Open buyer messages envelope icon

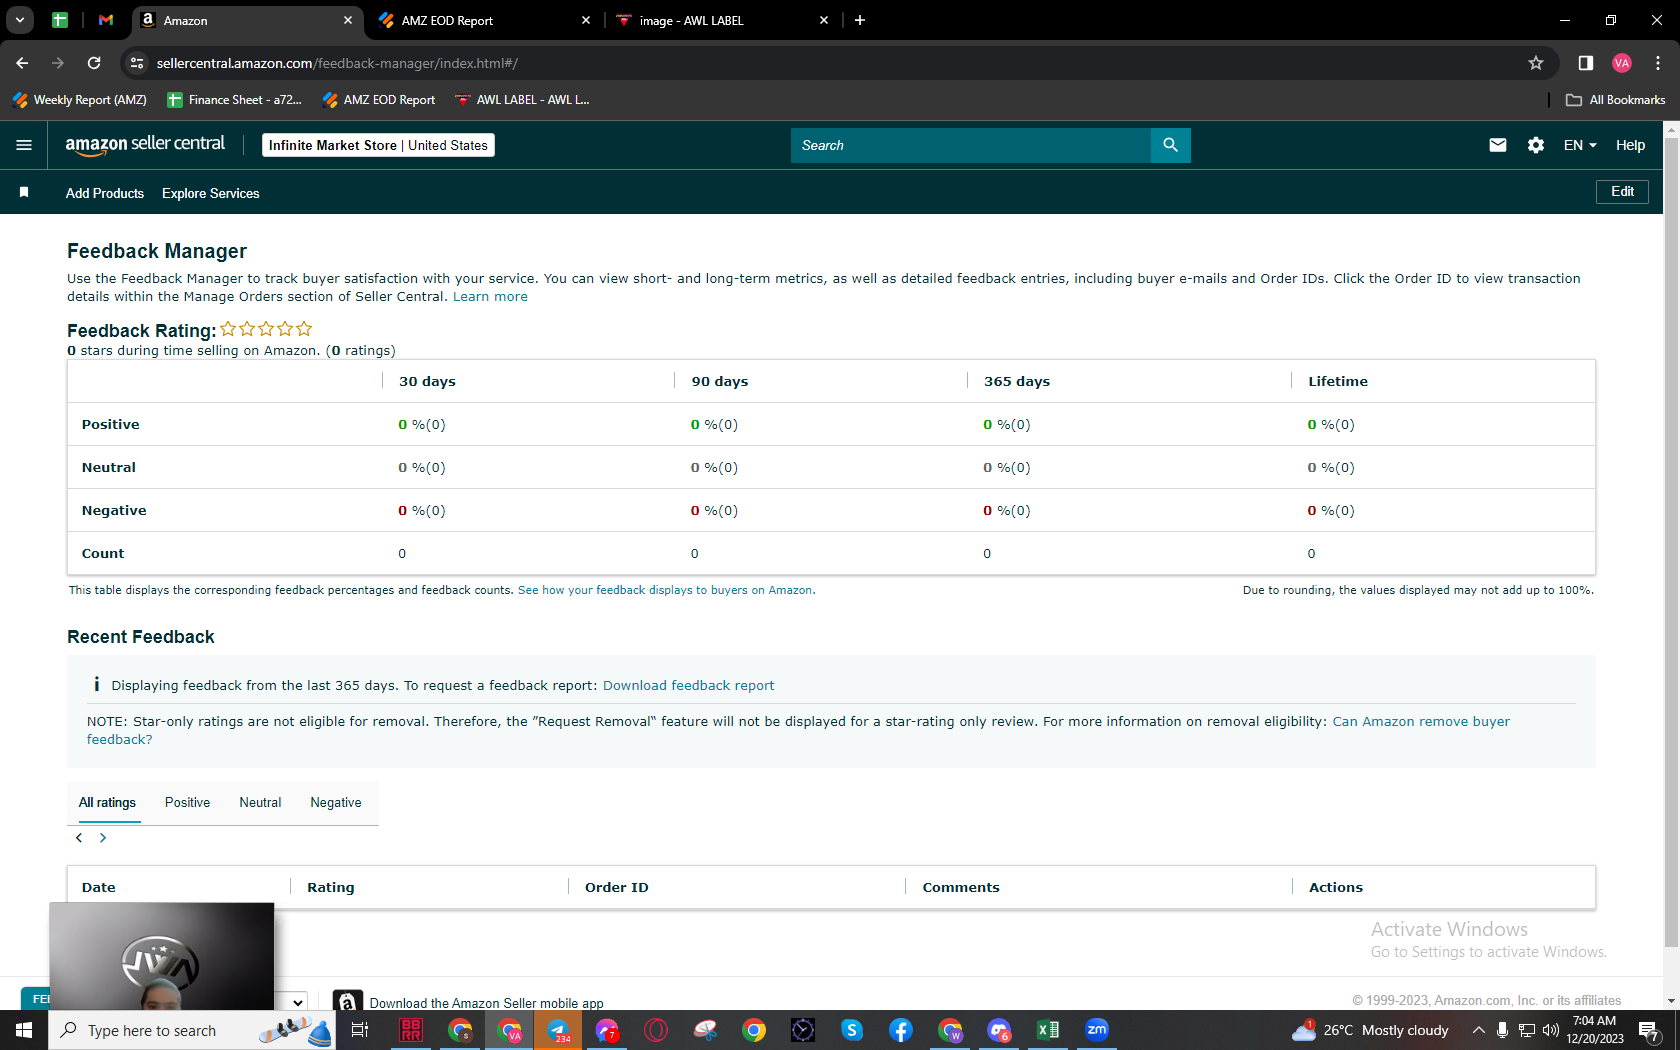[x=1498, y=145]
